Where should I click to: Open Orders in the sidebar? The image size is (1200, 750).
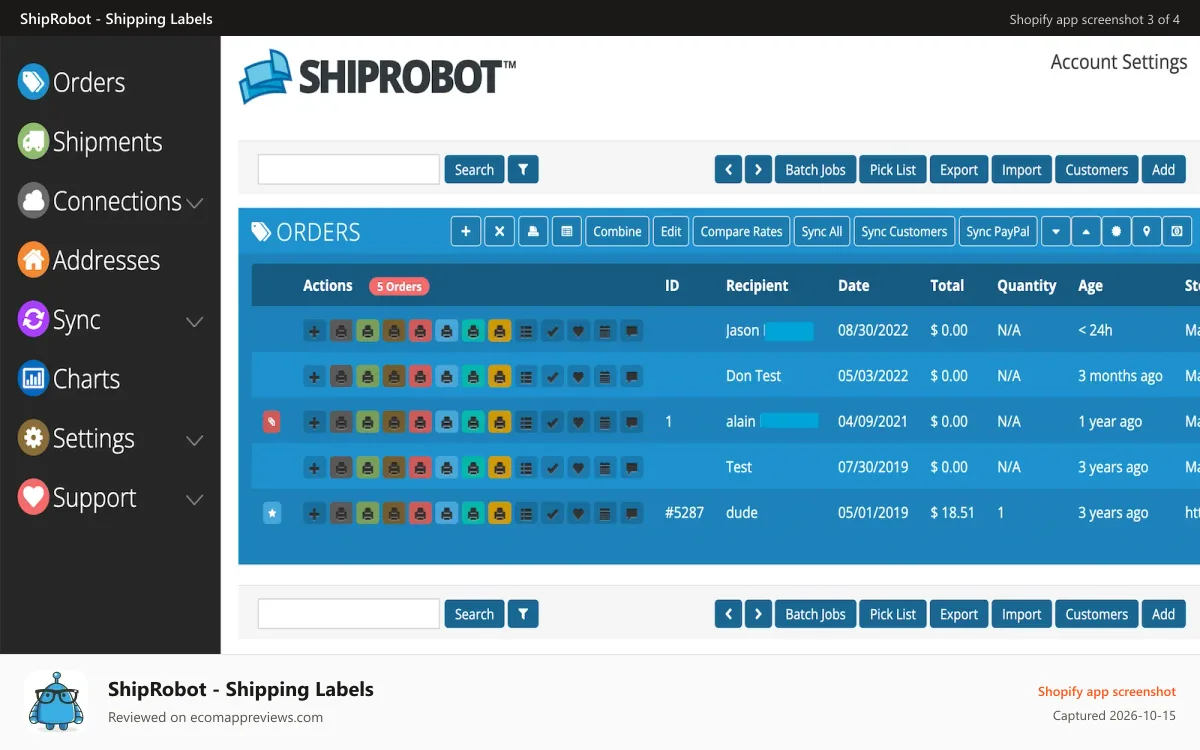(72, 82)
